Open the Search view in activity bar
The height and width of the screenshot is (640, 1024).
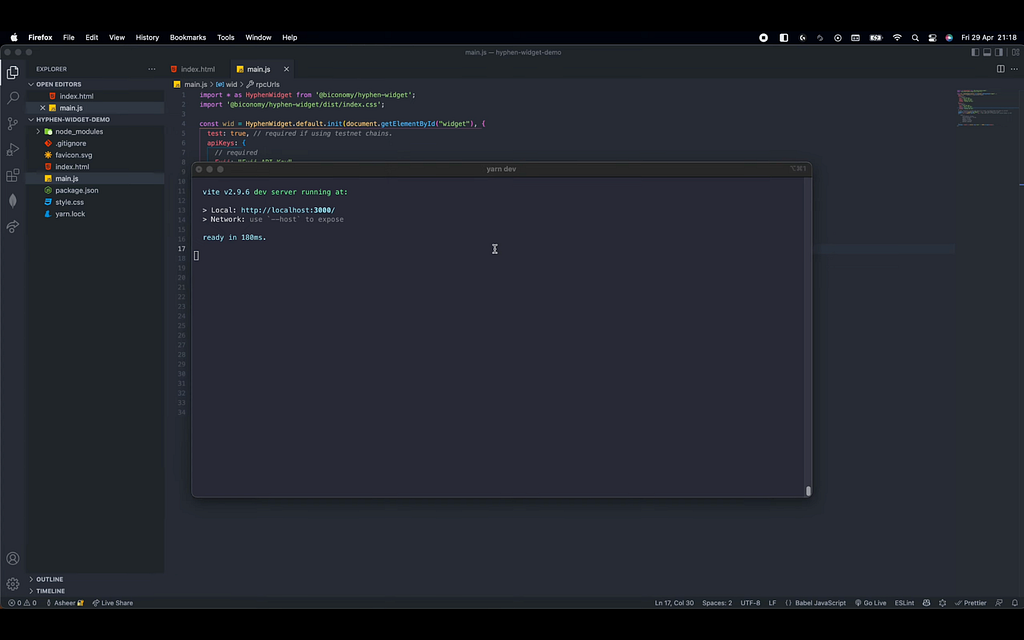(x=12, y=98)
